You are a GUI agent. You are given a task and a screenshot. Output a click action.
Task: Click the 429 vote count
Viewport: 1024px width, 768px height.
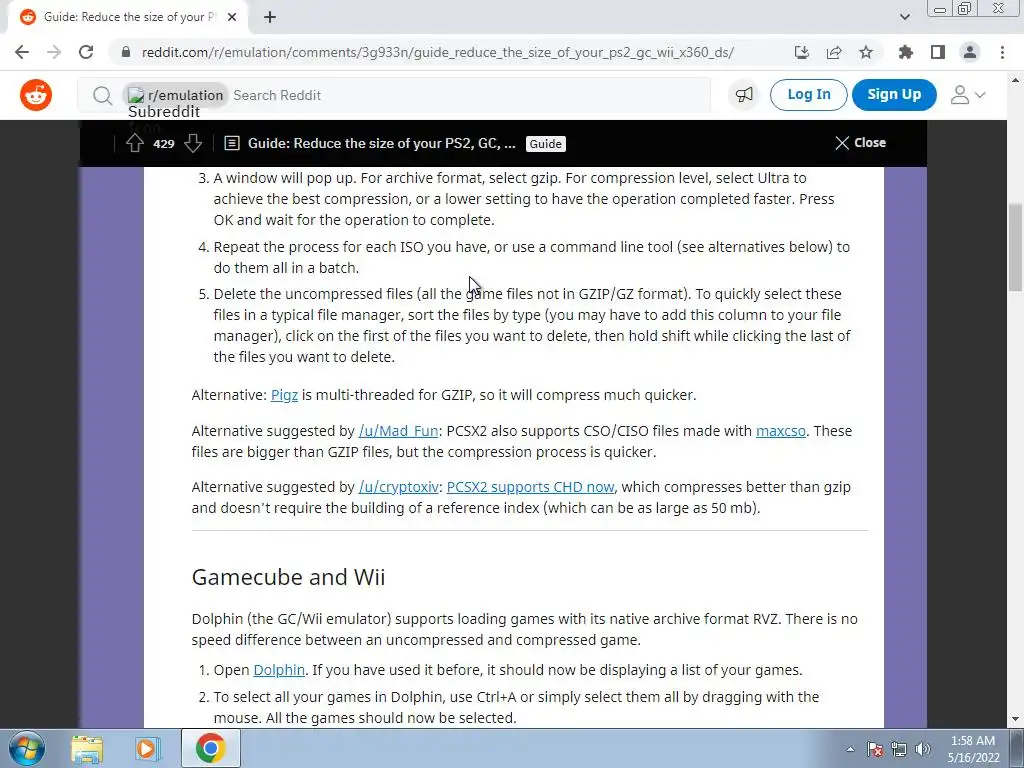pyautogui.click(x=164, y=144)
